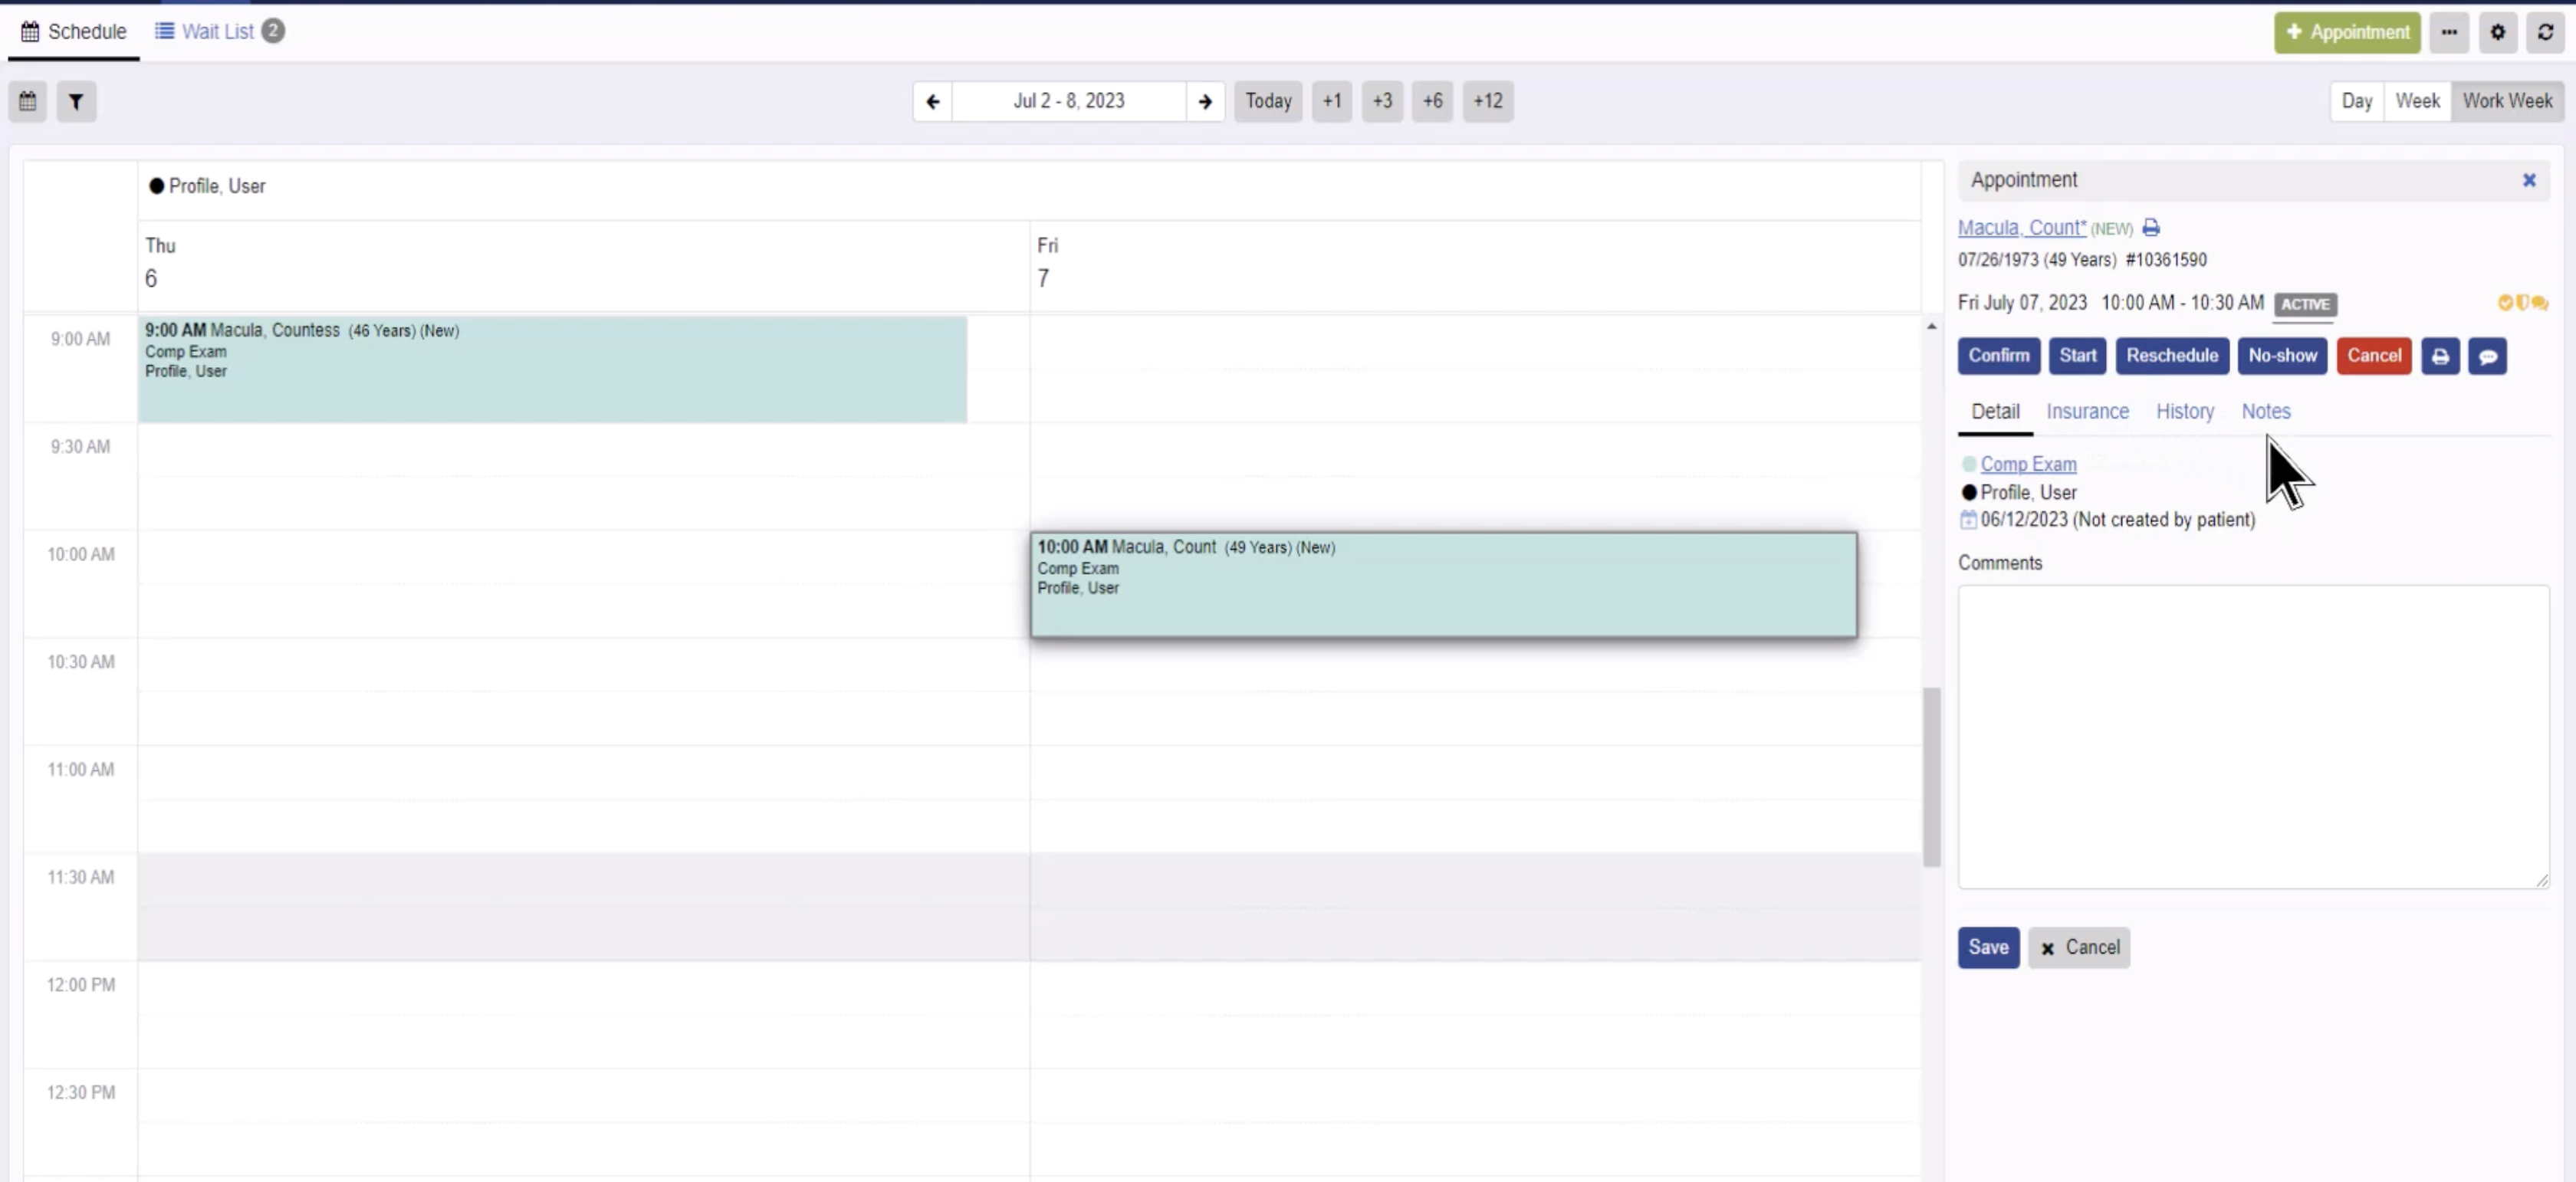This screenshot has height=1182, width=2576.
Task: Click the print icon next to Cancel
Action: tap(2440, 356)
